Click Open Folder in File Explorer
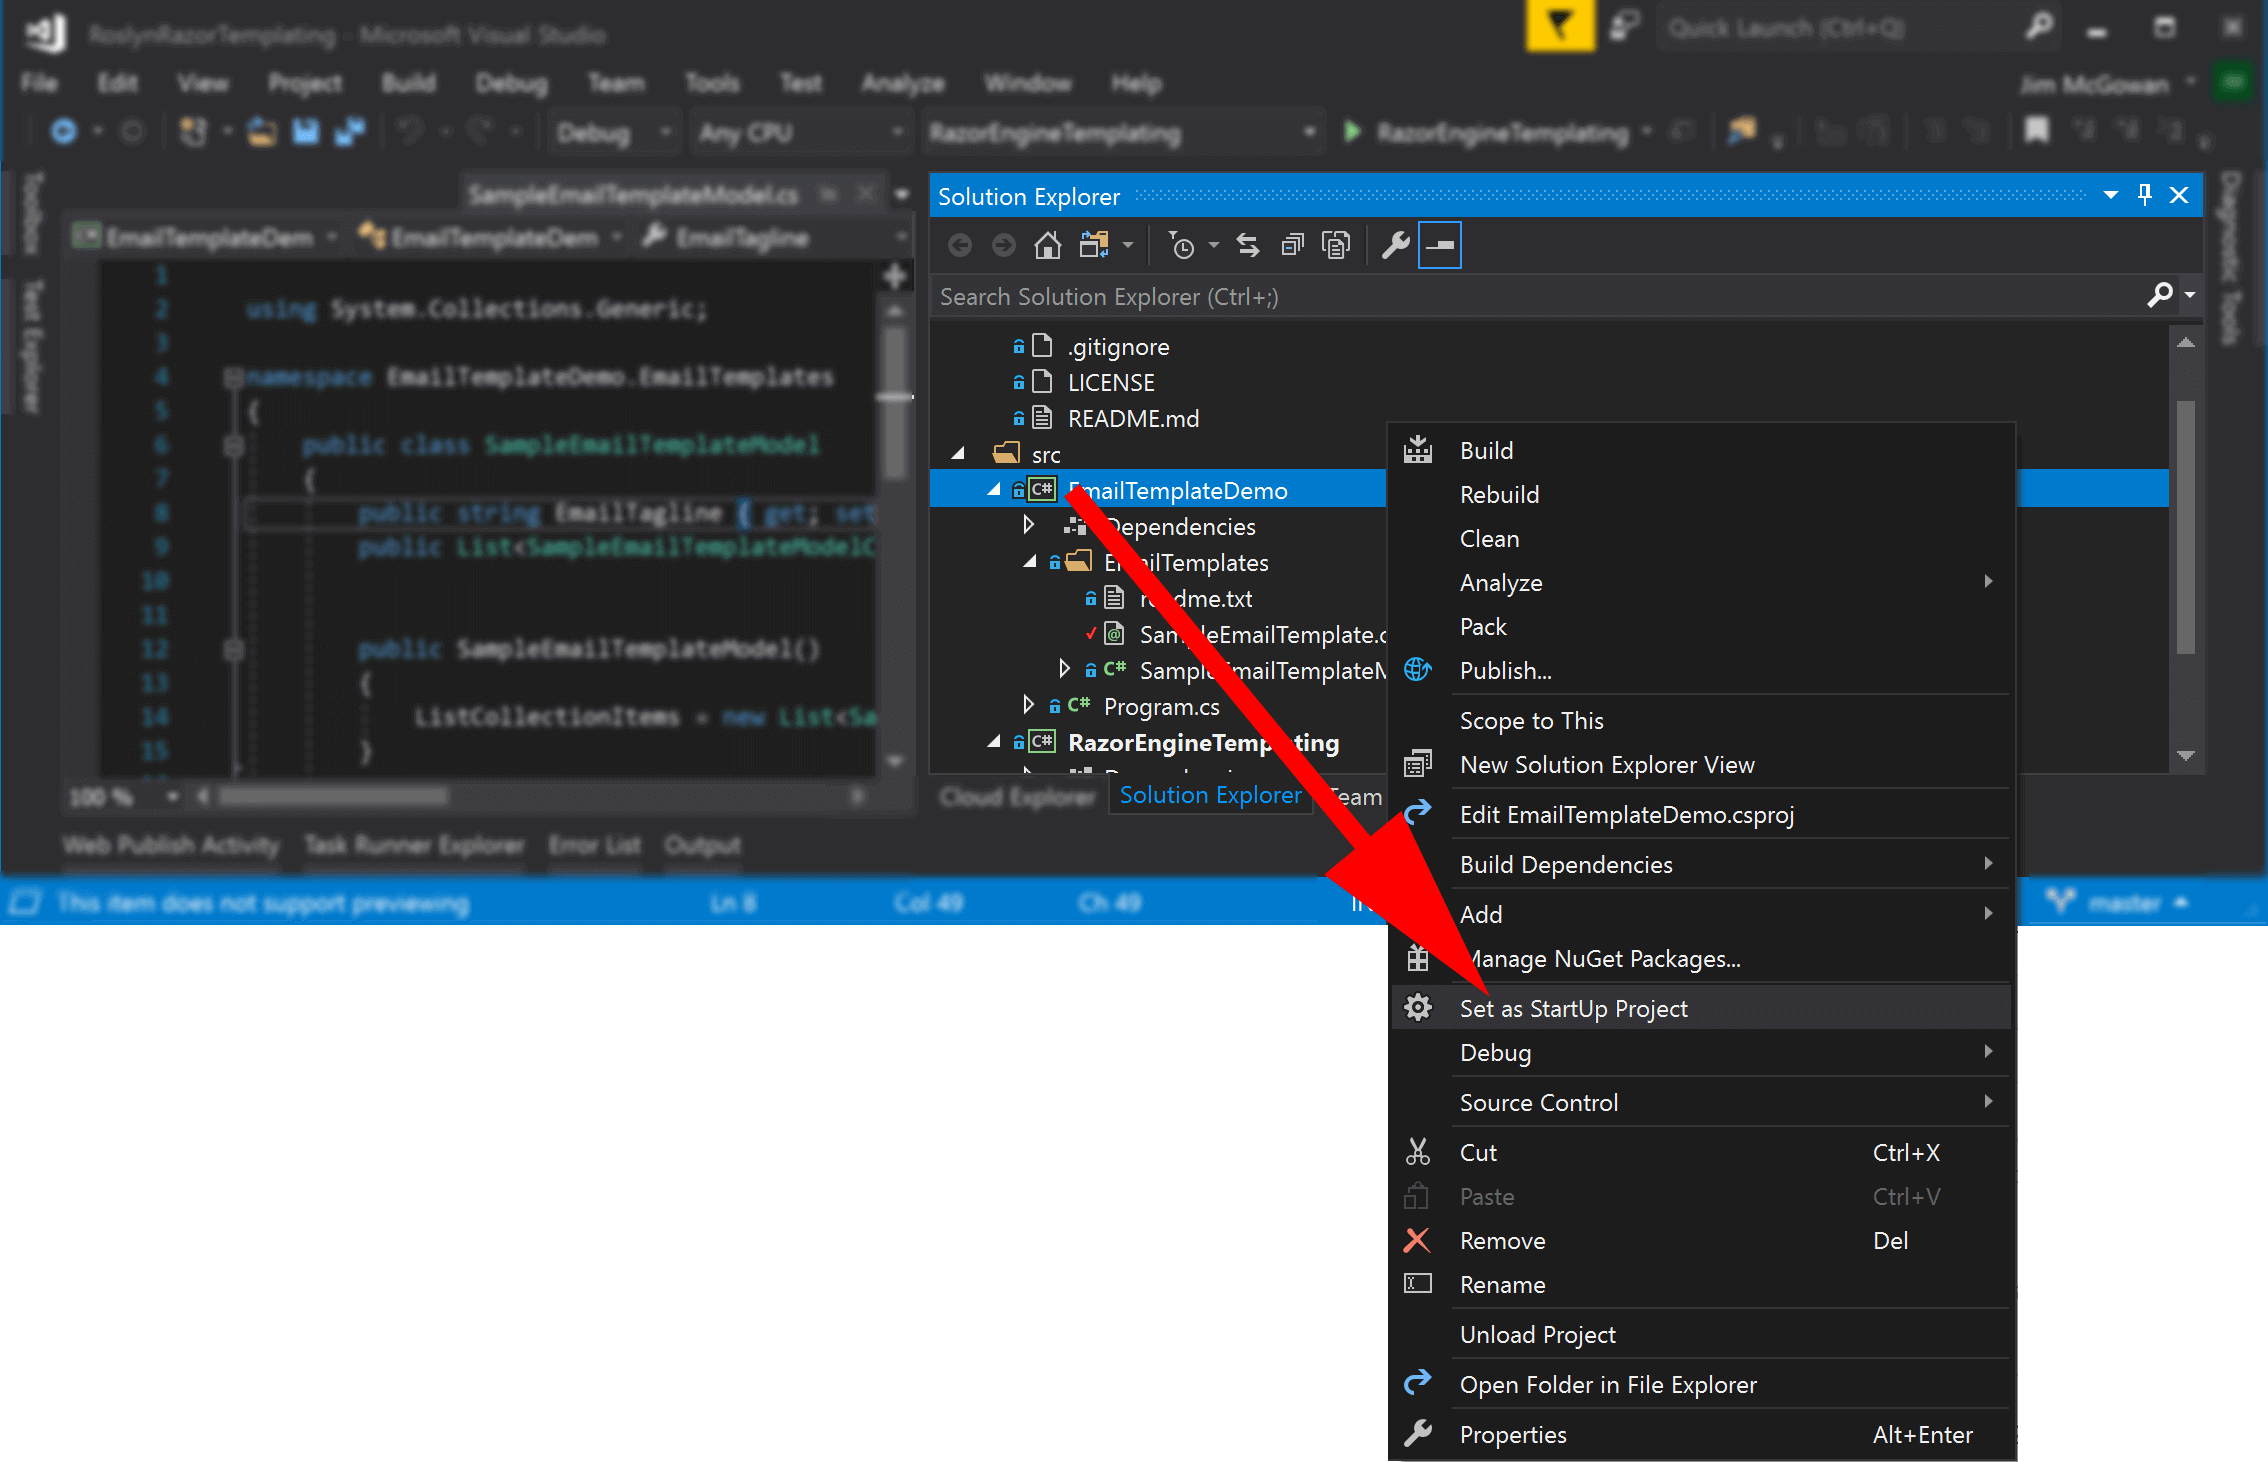 (x=1701, y=1385)
